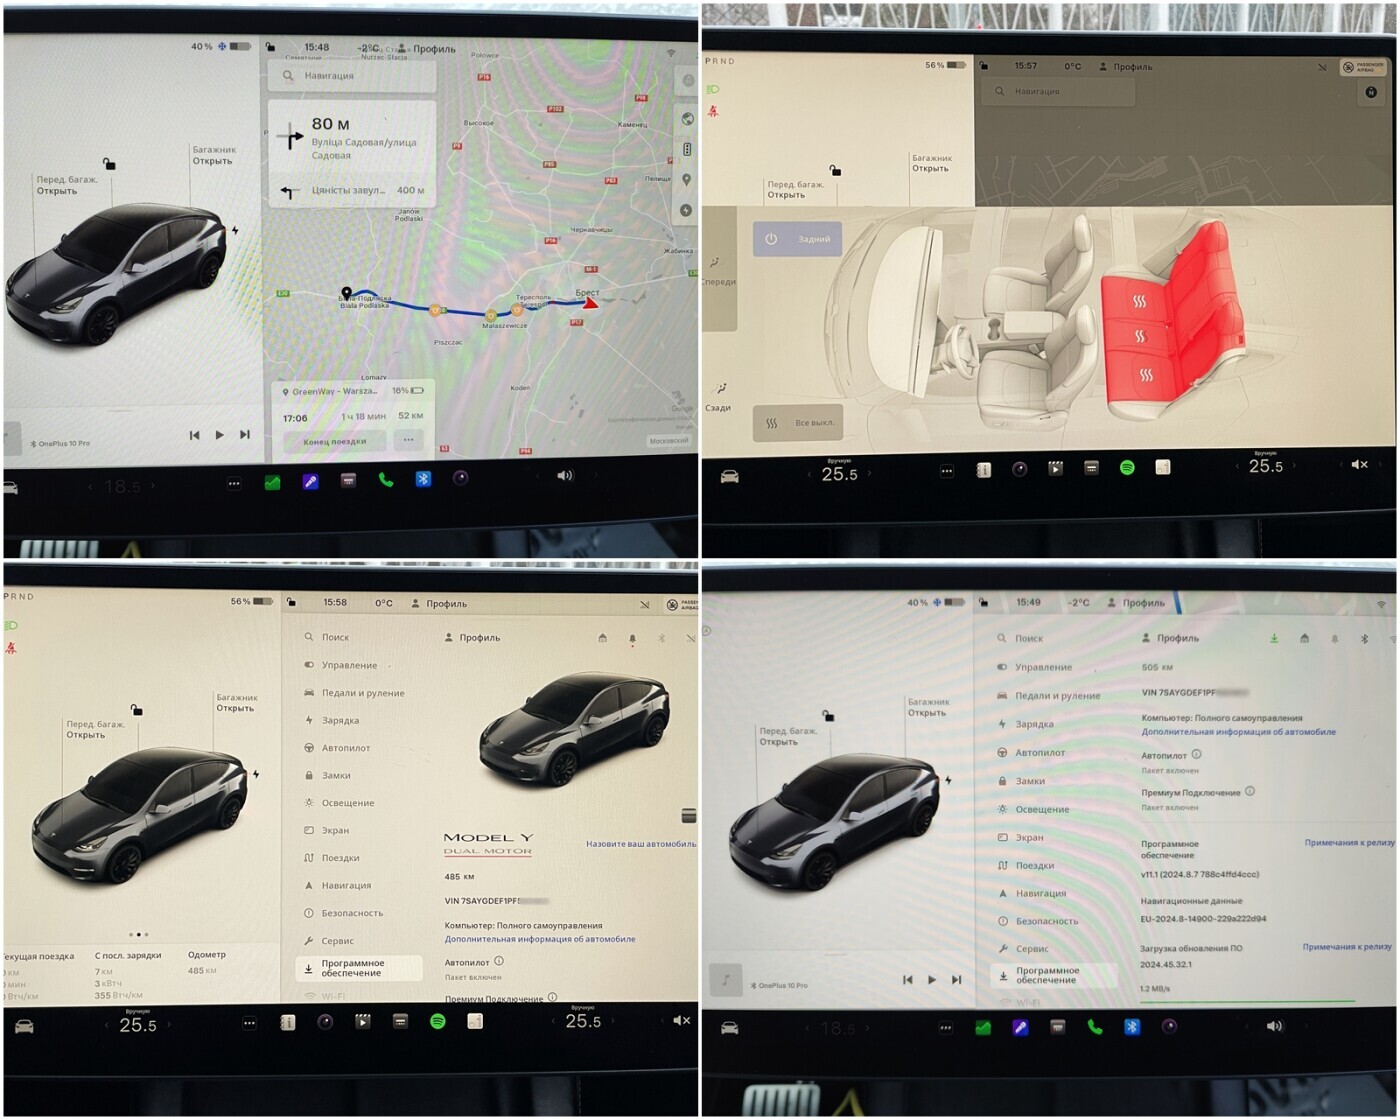Open three-dot app launcher in top-left screen dock
This screenshot has width=1400, height=1120.
[234, 484]
